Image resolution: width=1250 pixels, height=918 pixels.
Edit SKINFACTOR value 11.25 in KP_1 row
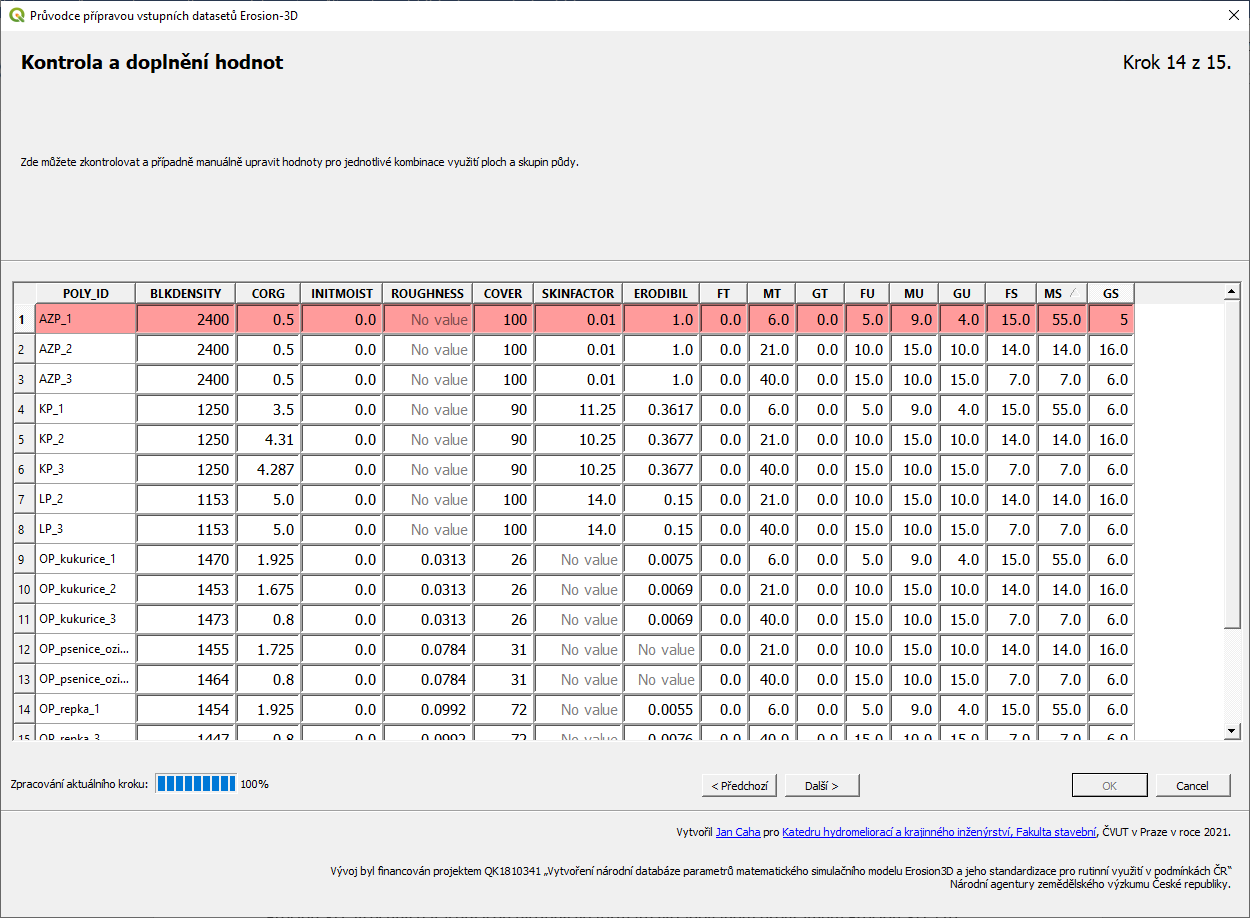click(578, 409)
